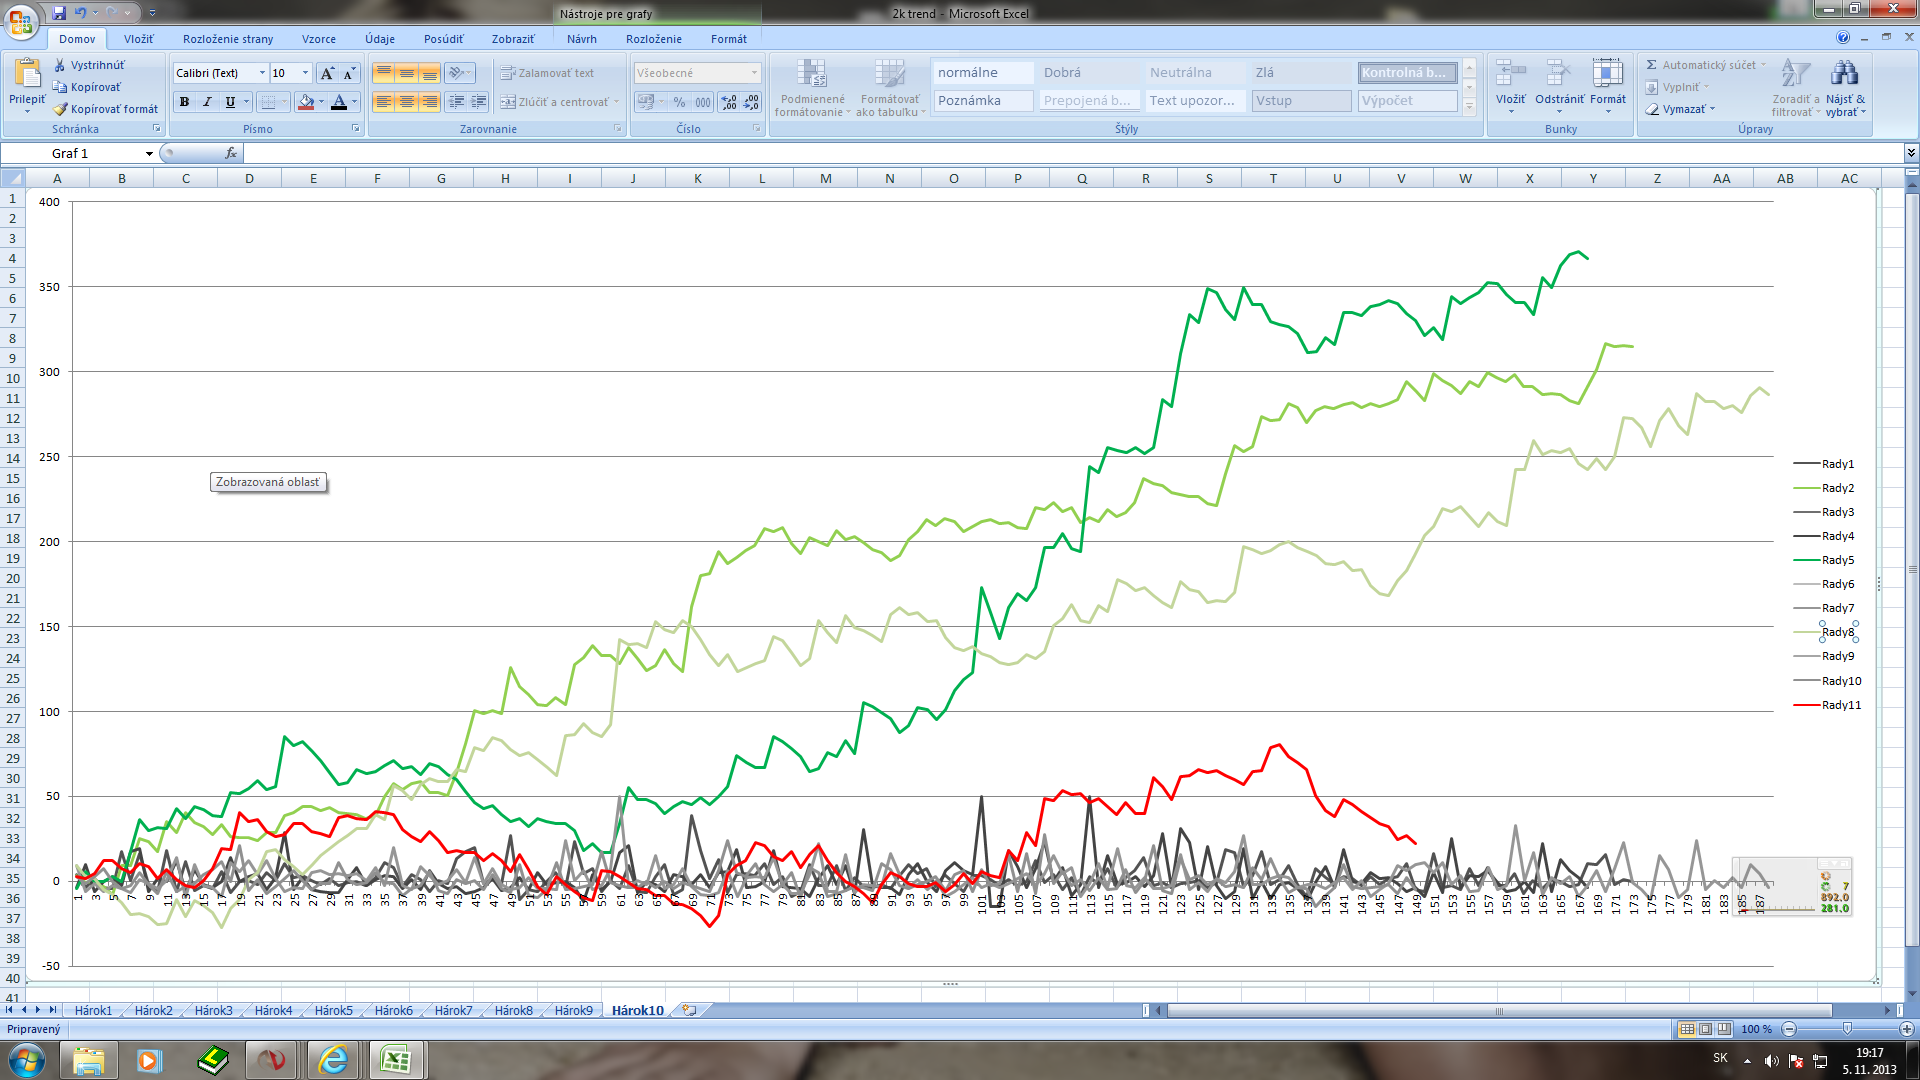Apply center horizontal text alignment
This screenshot has height=1080, width=1920.
pos(406,102)
